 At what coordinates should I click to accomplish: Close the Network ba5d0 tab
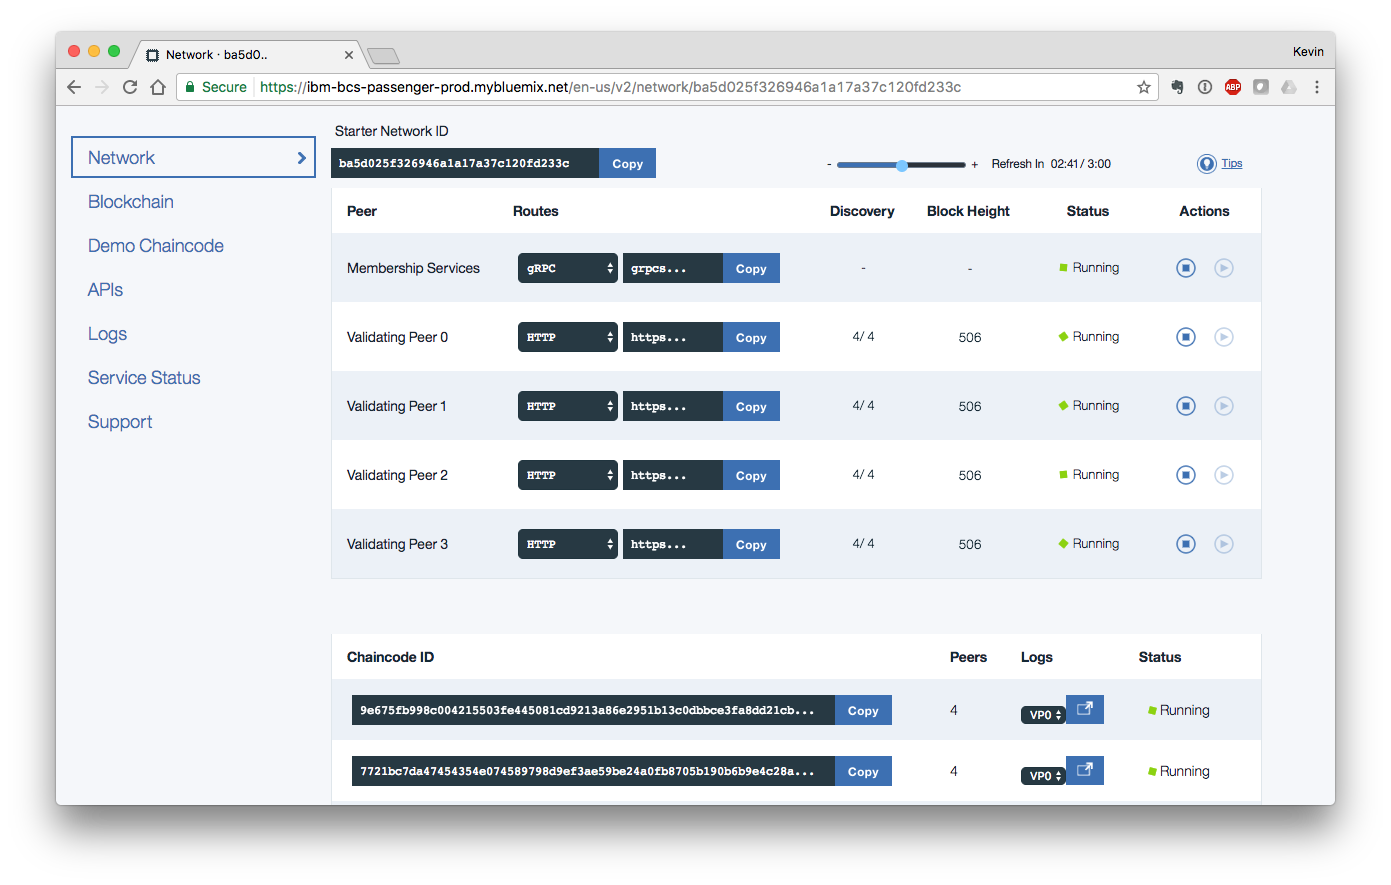pyautogui.click(x=349, y=55)
